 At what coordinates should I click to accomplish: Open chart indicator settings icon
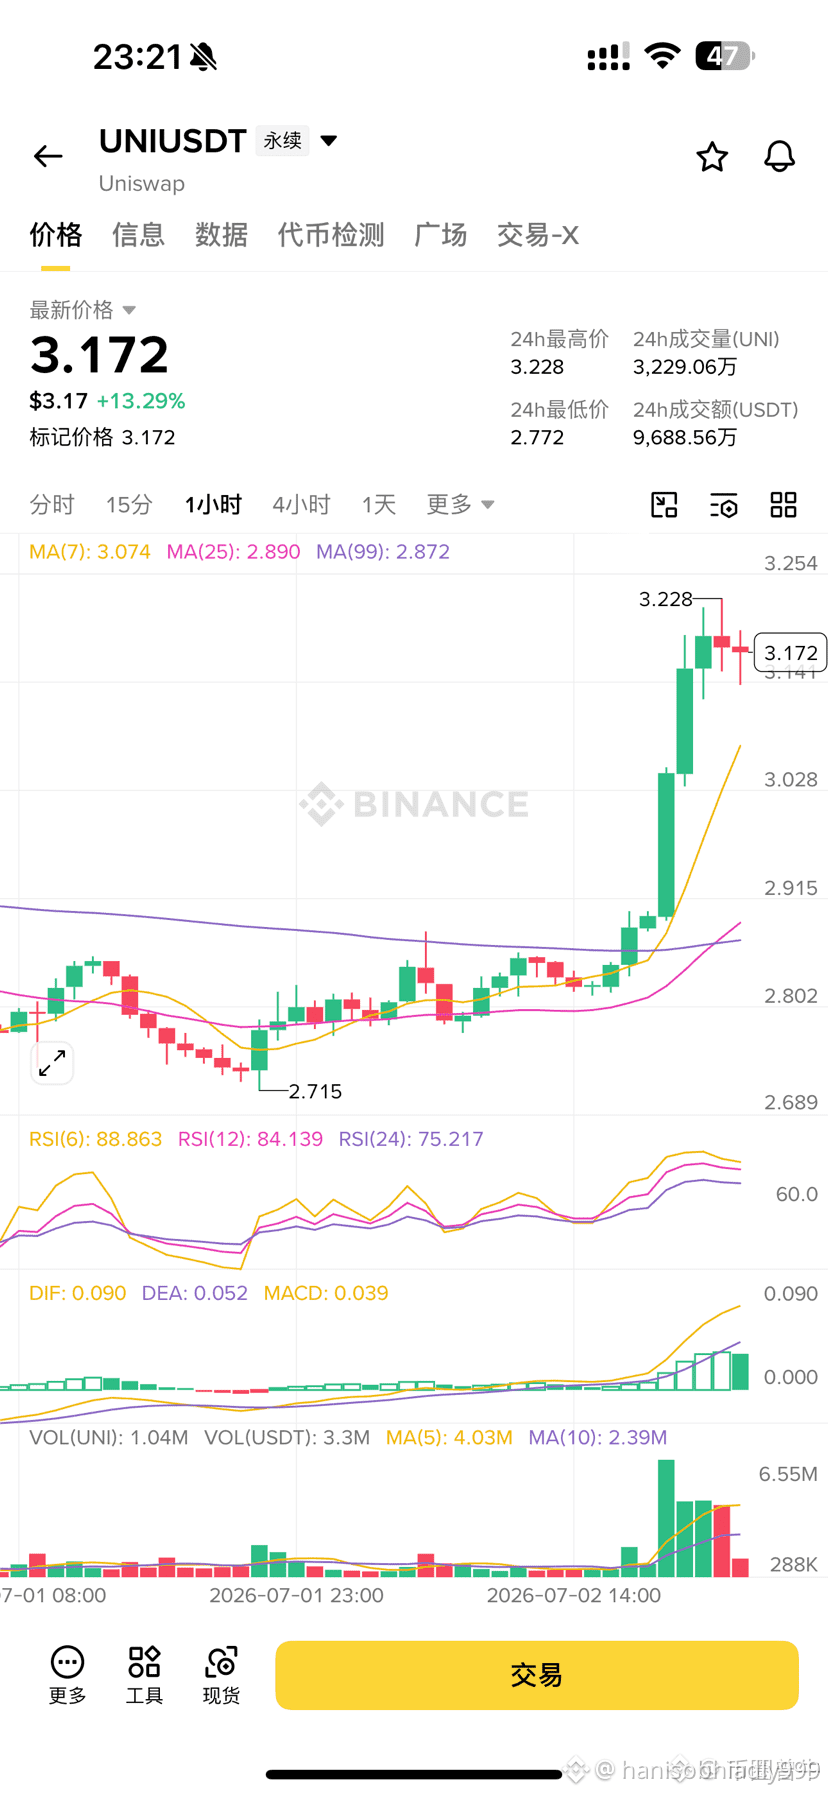pos(724,505)
